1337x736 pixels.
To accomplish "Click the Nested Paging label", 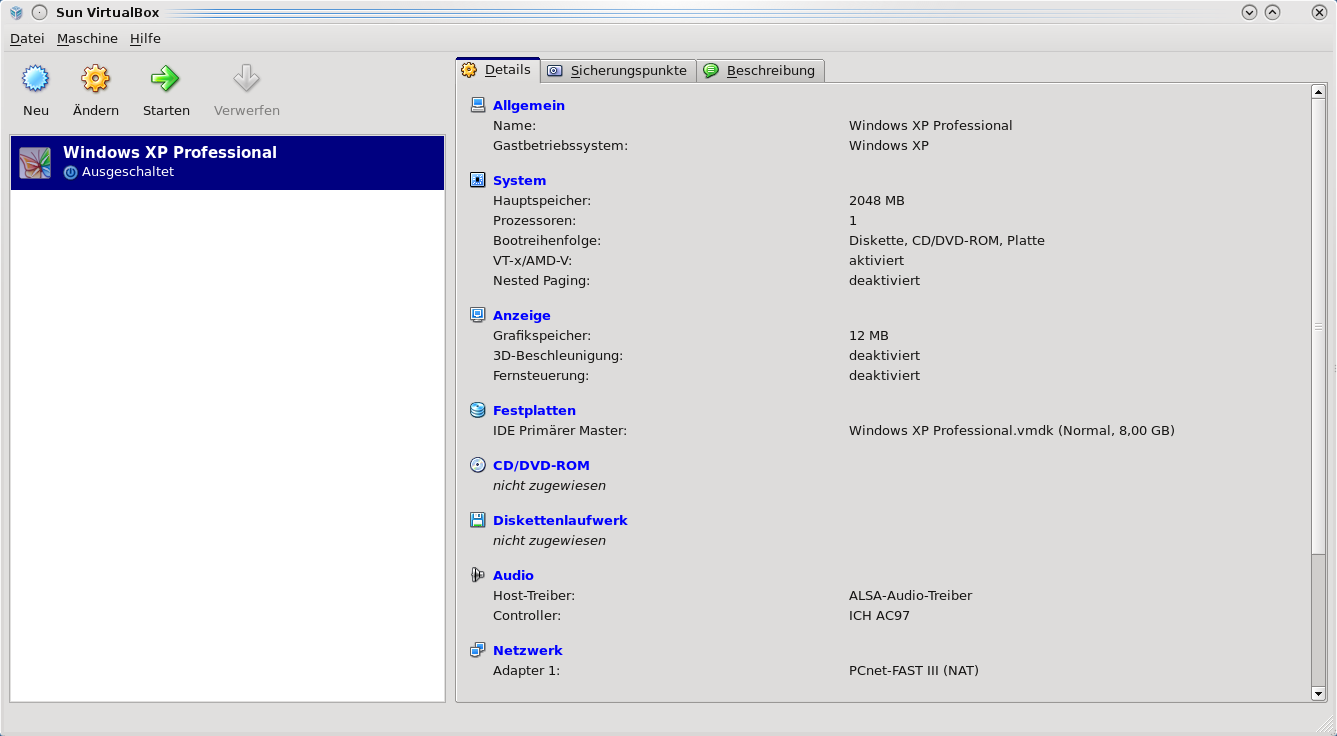I will [x=541, y=280].
